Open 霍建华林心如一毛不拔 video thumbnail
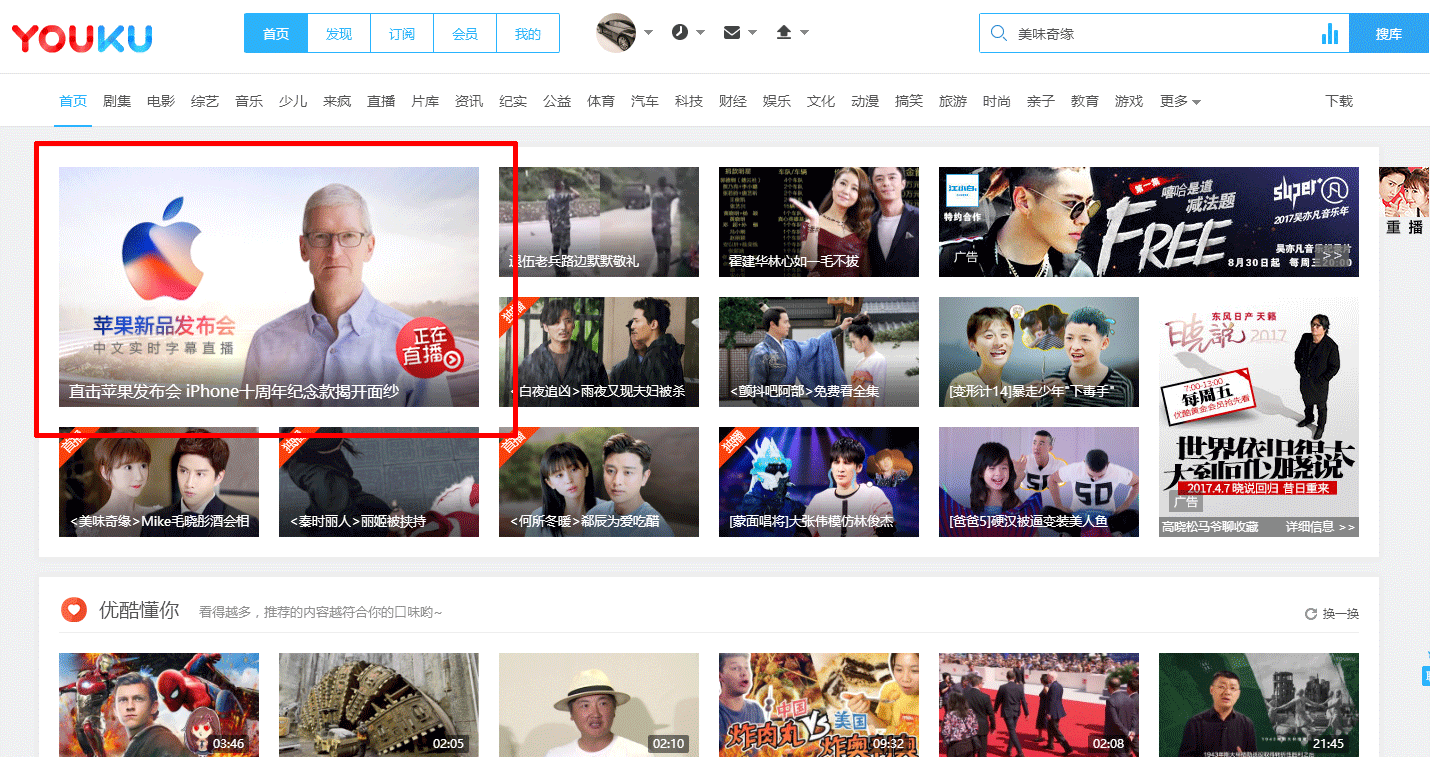Screen dimensions: 1430x757 coord(819,222)
